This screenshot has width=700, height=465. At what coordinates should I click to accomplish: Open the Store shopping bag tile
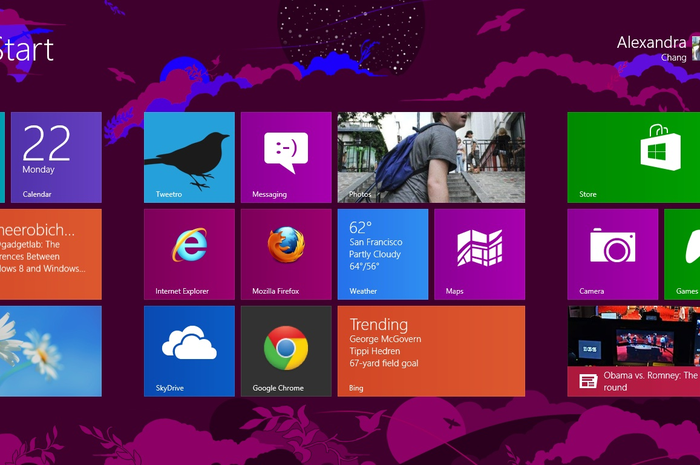[x=633, y=158]
